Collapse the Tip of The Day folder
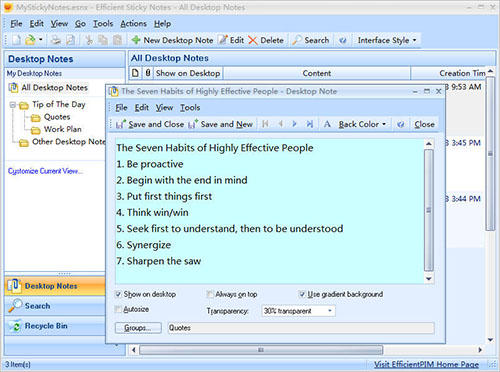 tap(13, 105)
